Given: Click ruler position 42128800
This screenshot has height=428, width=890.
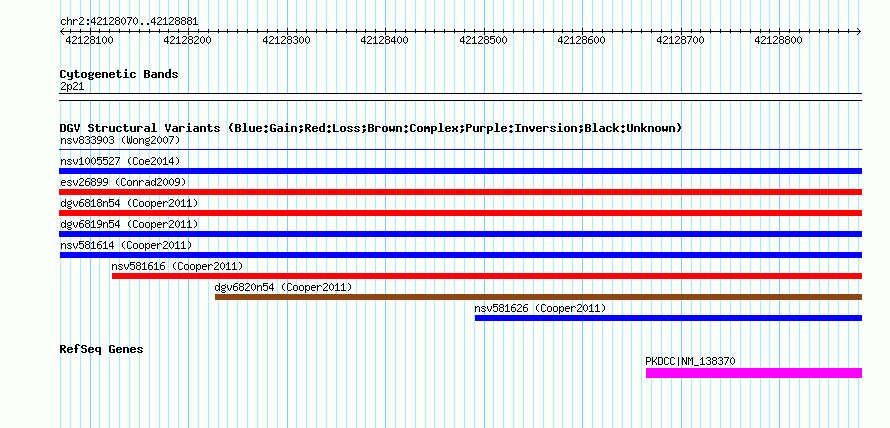Looking at the screenshot, I should coord(779,40).
